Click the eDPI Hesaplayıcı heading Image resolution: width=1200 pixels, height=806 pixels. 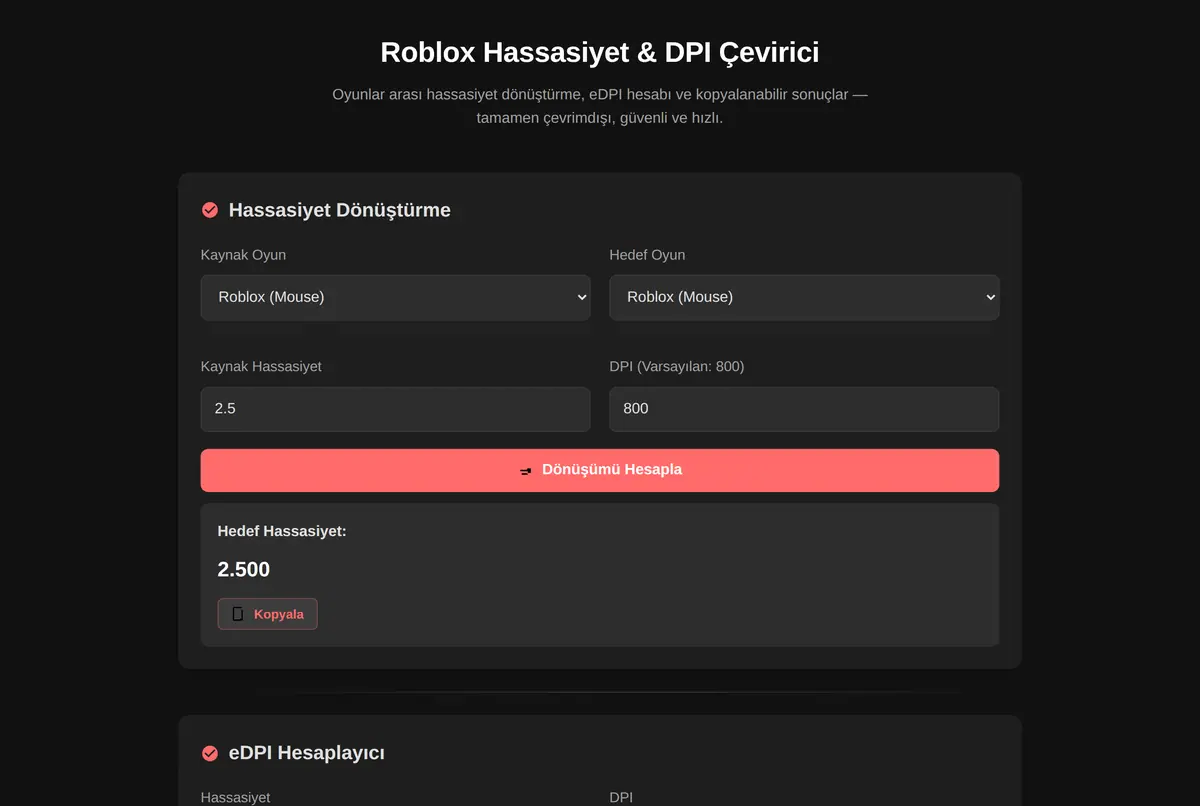(x=307, y=753)
